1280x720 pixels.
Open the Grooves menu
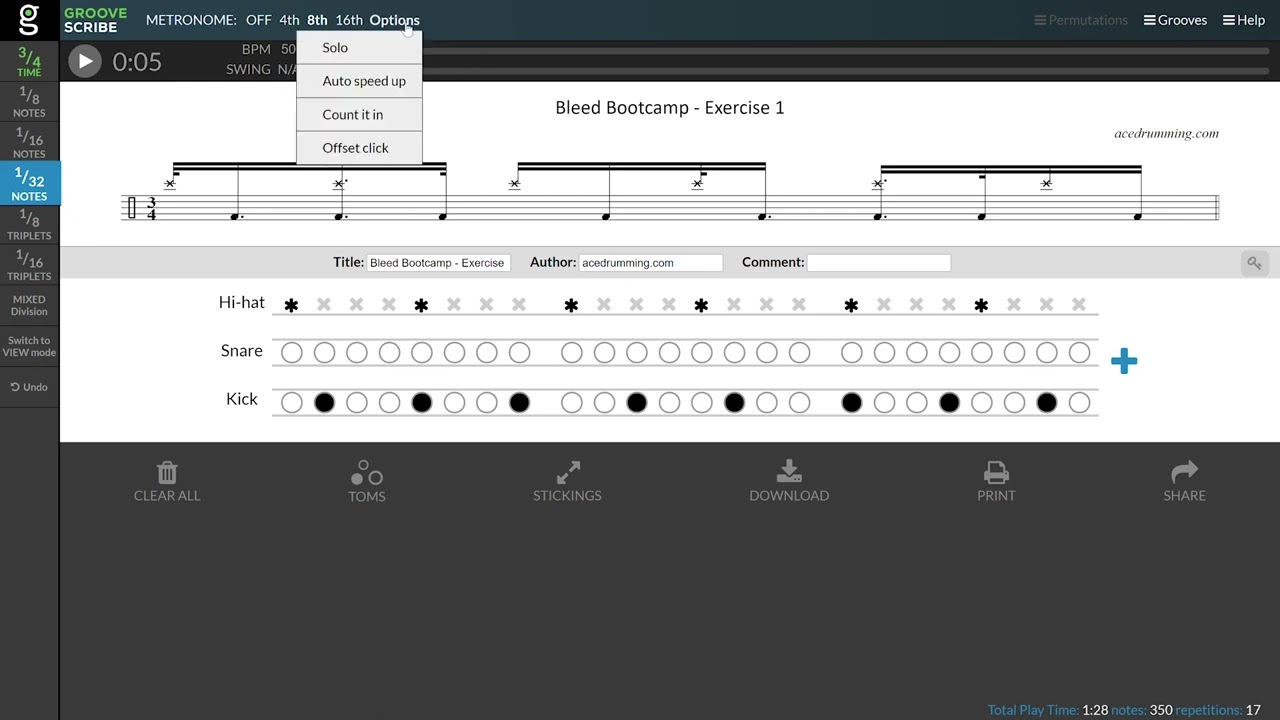tap(1175, 20)
